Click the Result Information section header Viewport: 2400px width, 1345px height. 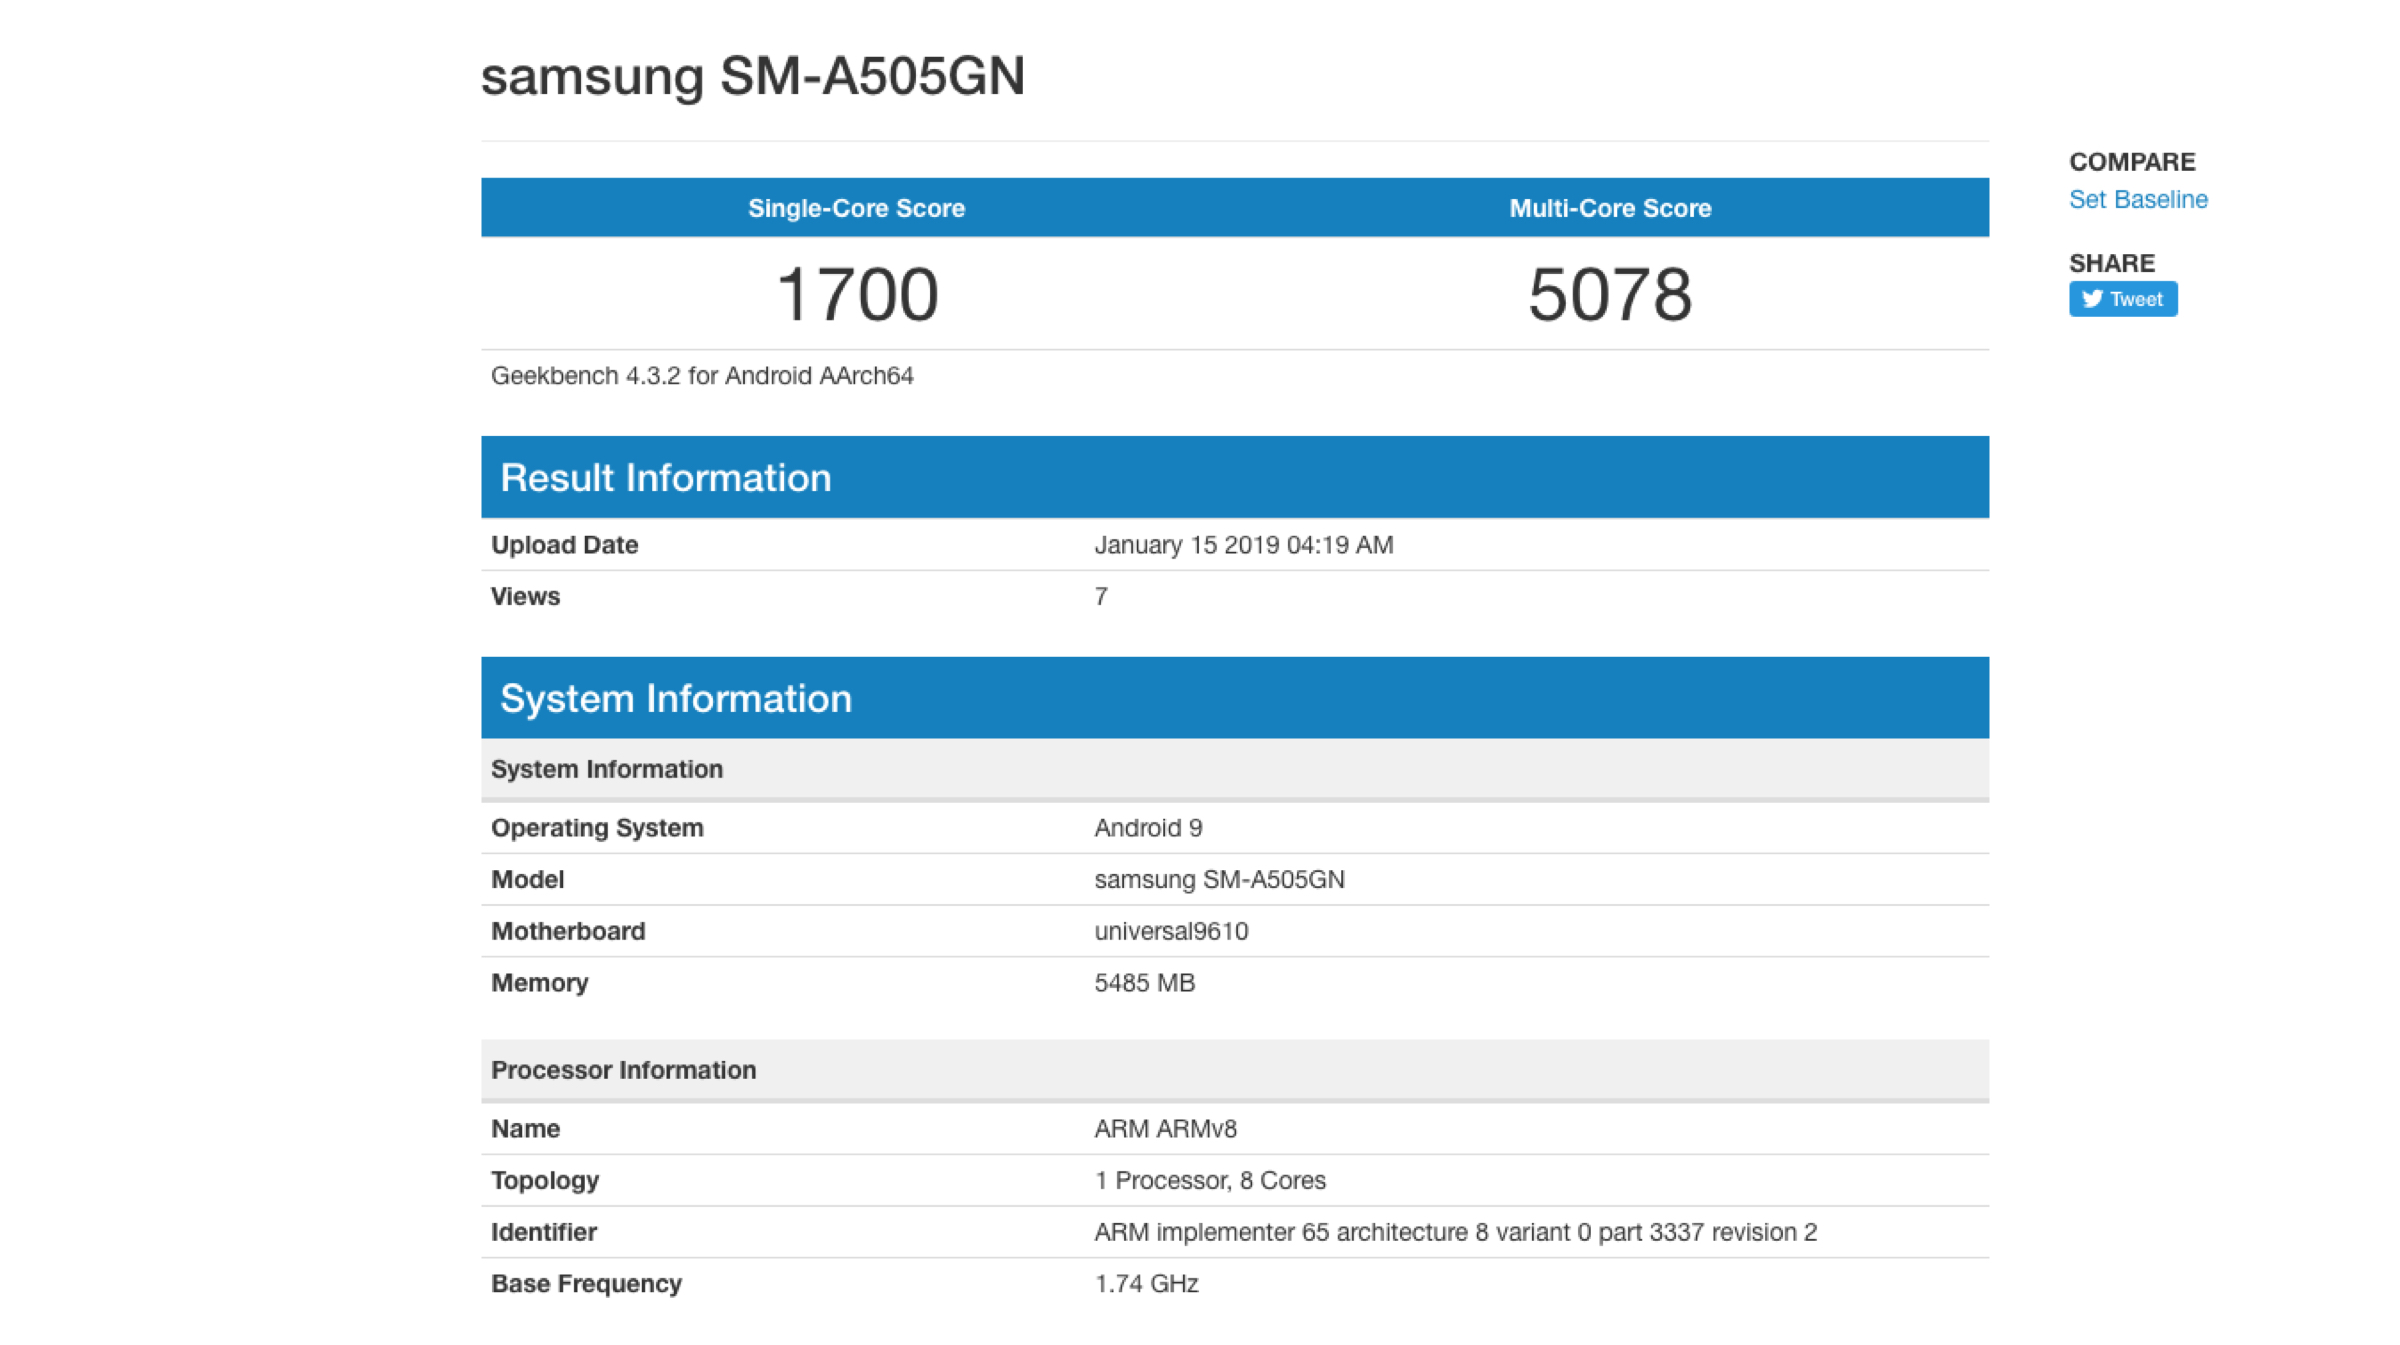tap(665, 478)
